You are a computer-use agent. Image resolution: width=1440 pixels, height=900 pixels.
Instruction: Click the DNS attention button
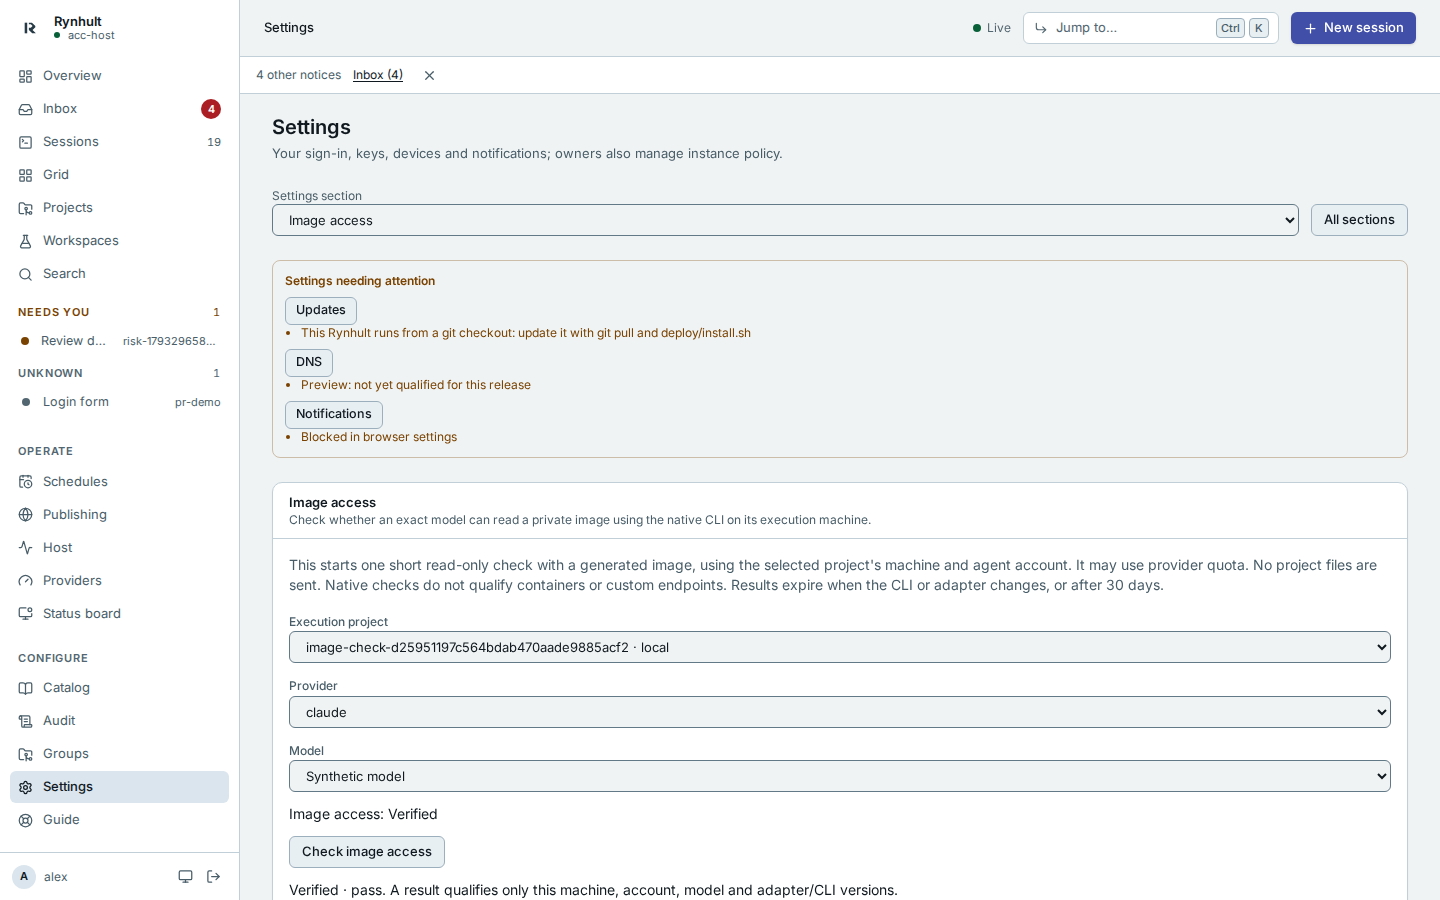pyautogui.click(x=309, y=362)
